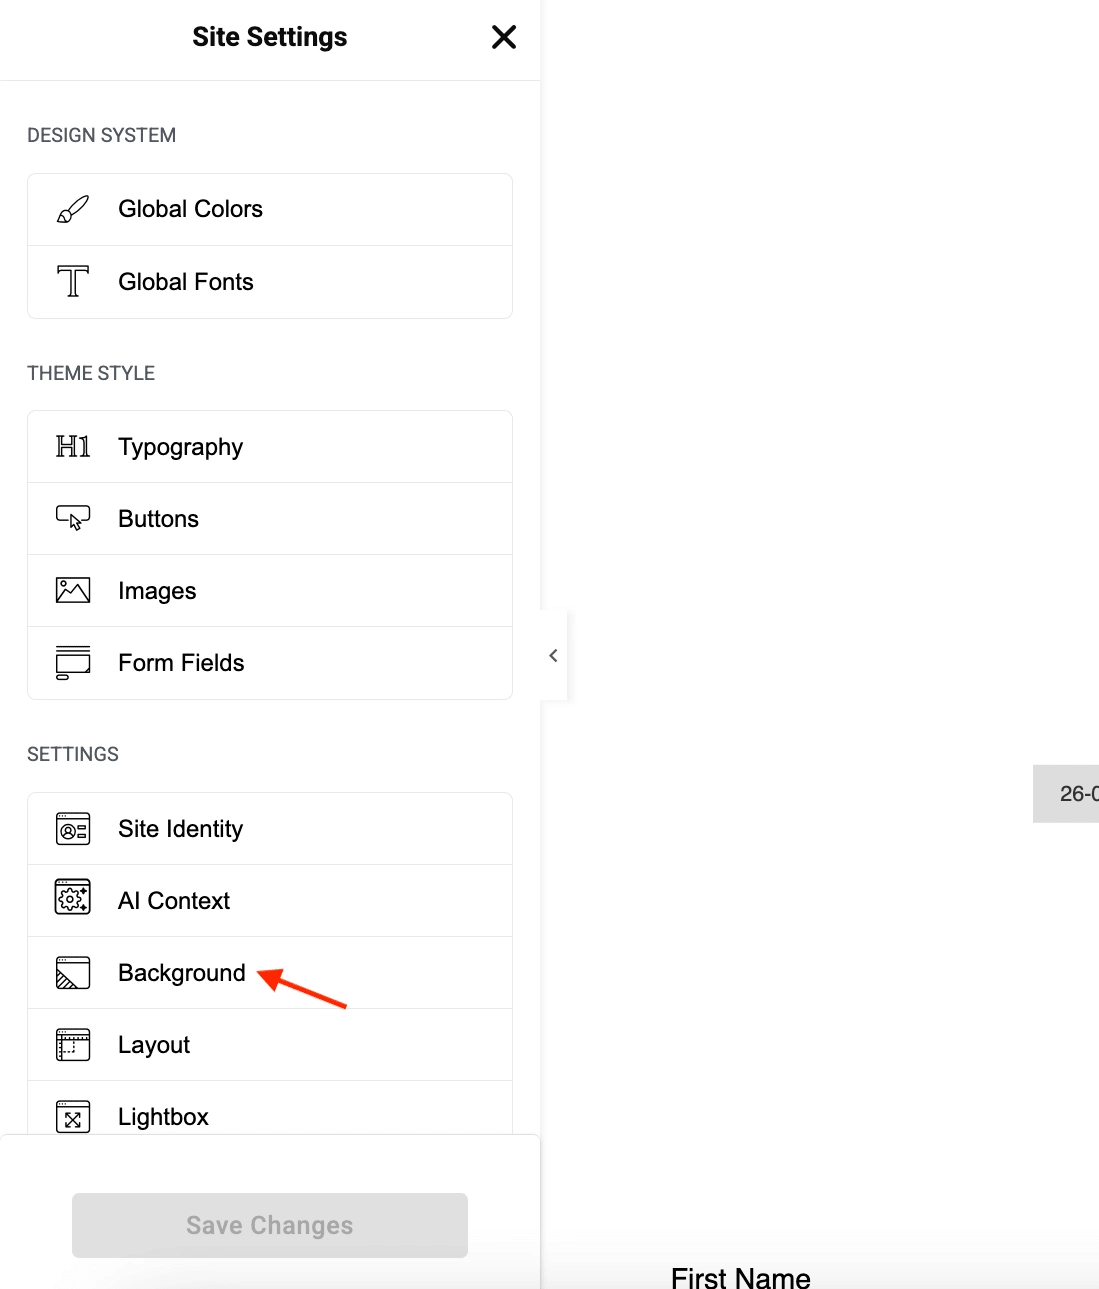Click the Images picture icon
The image size is (1099, 1289).
click(71, 590)
